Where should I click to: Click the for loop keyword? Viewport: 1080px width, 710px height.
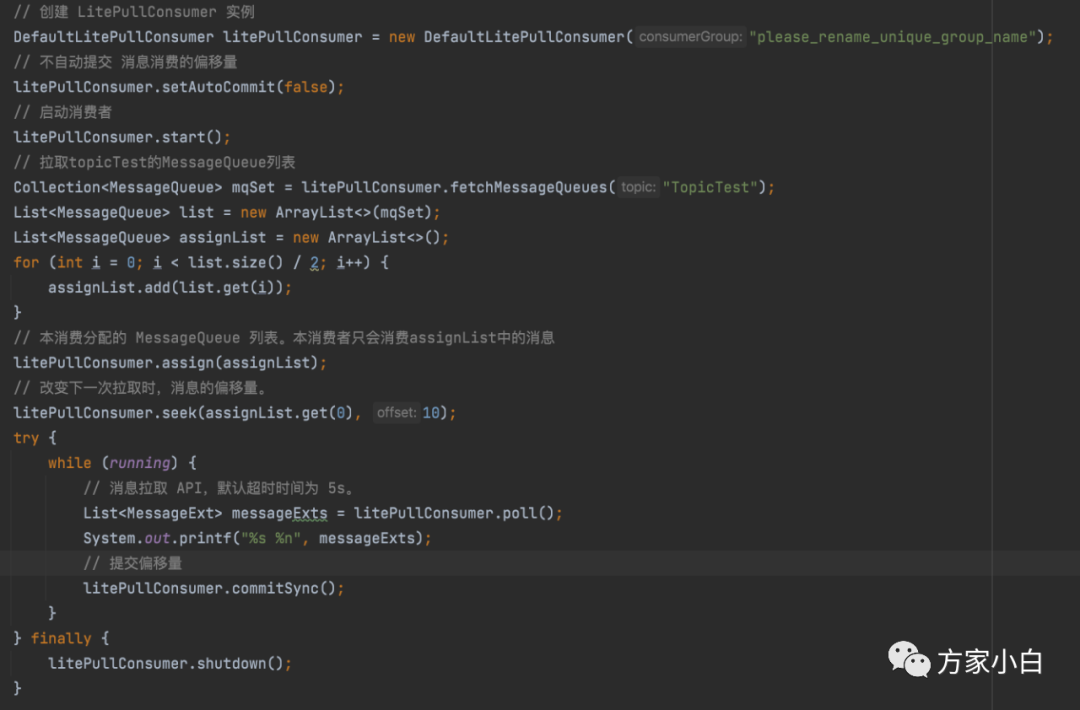(x=26, y=262)
